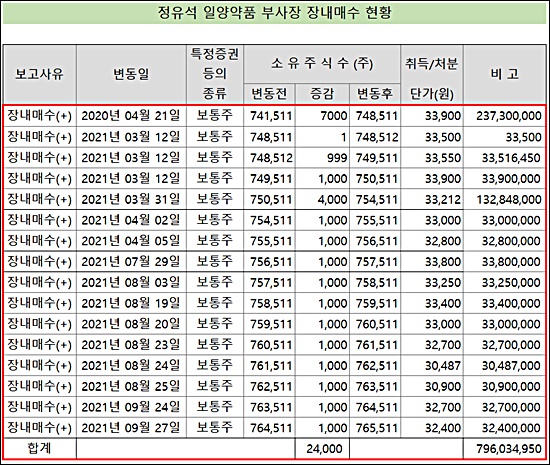The image size is (550, 465).
Task: Select the unit price 33,550
Action: (x=443, y=158)
